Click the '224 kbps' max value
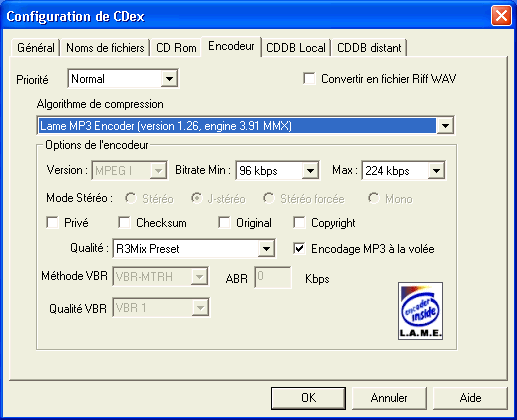The width and height of the screenshot is (517, 420). (387, 171)
